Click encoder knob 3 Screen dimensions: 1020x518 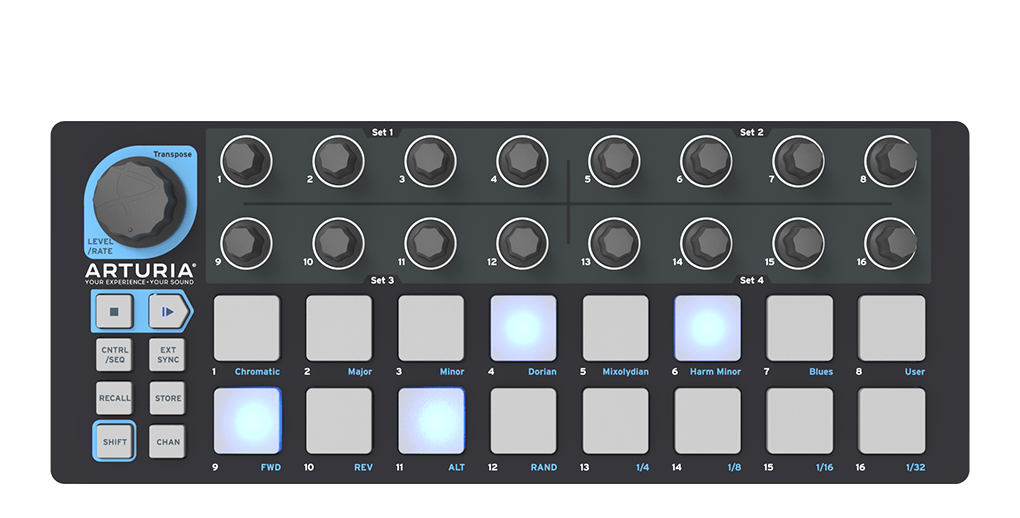430,161
